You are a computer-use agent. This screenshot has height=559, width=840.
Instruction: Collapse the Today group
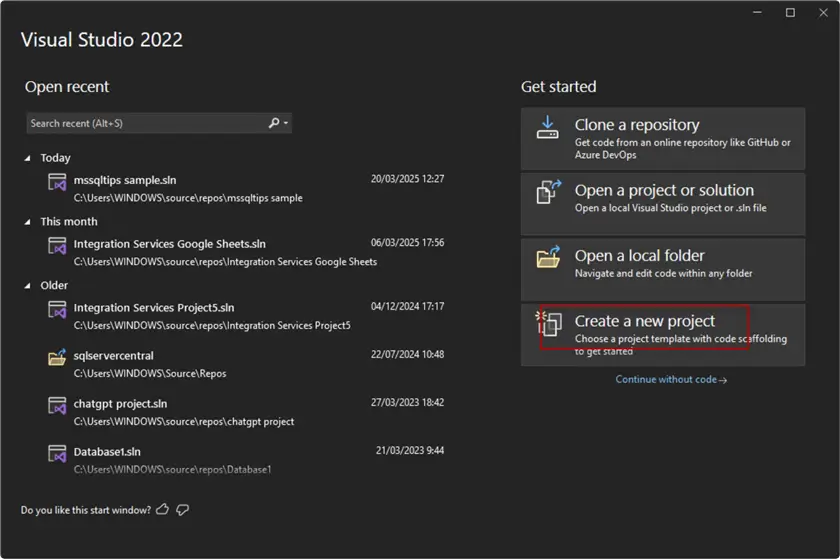tap(28, 158)
